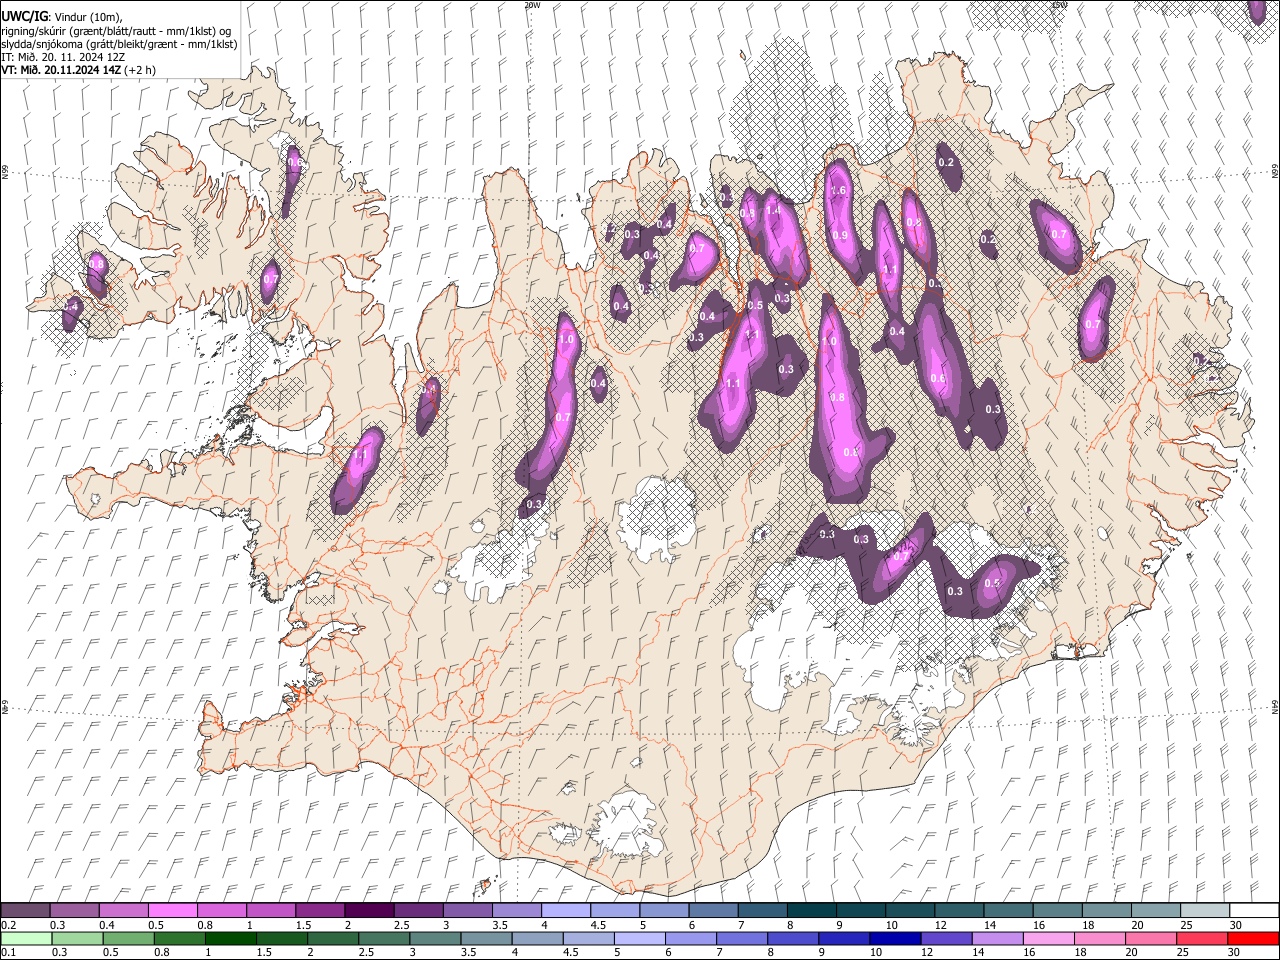Click the 2.5 label under the upper purple legend

pyautogui.click(x=401, y=925)
